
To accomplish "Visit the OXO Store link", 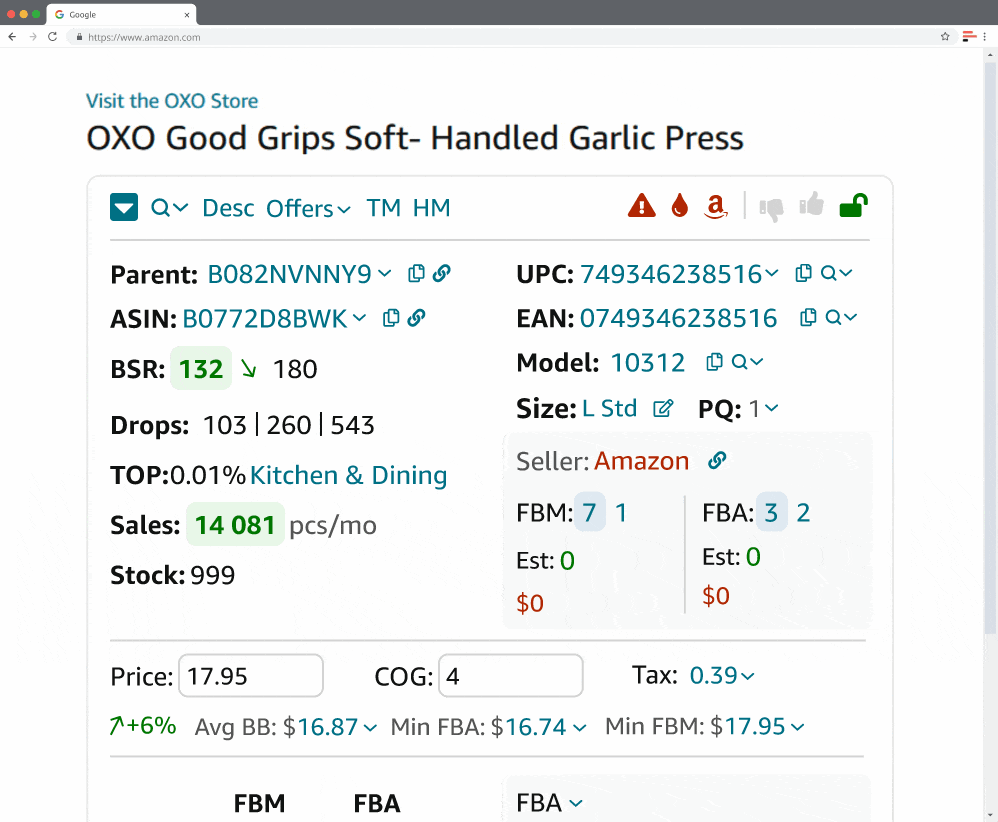I will (x=172, y=101).
